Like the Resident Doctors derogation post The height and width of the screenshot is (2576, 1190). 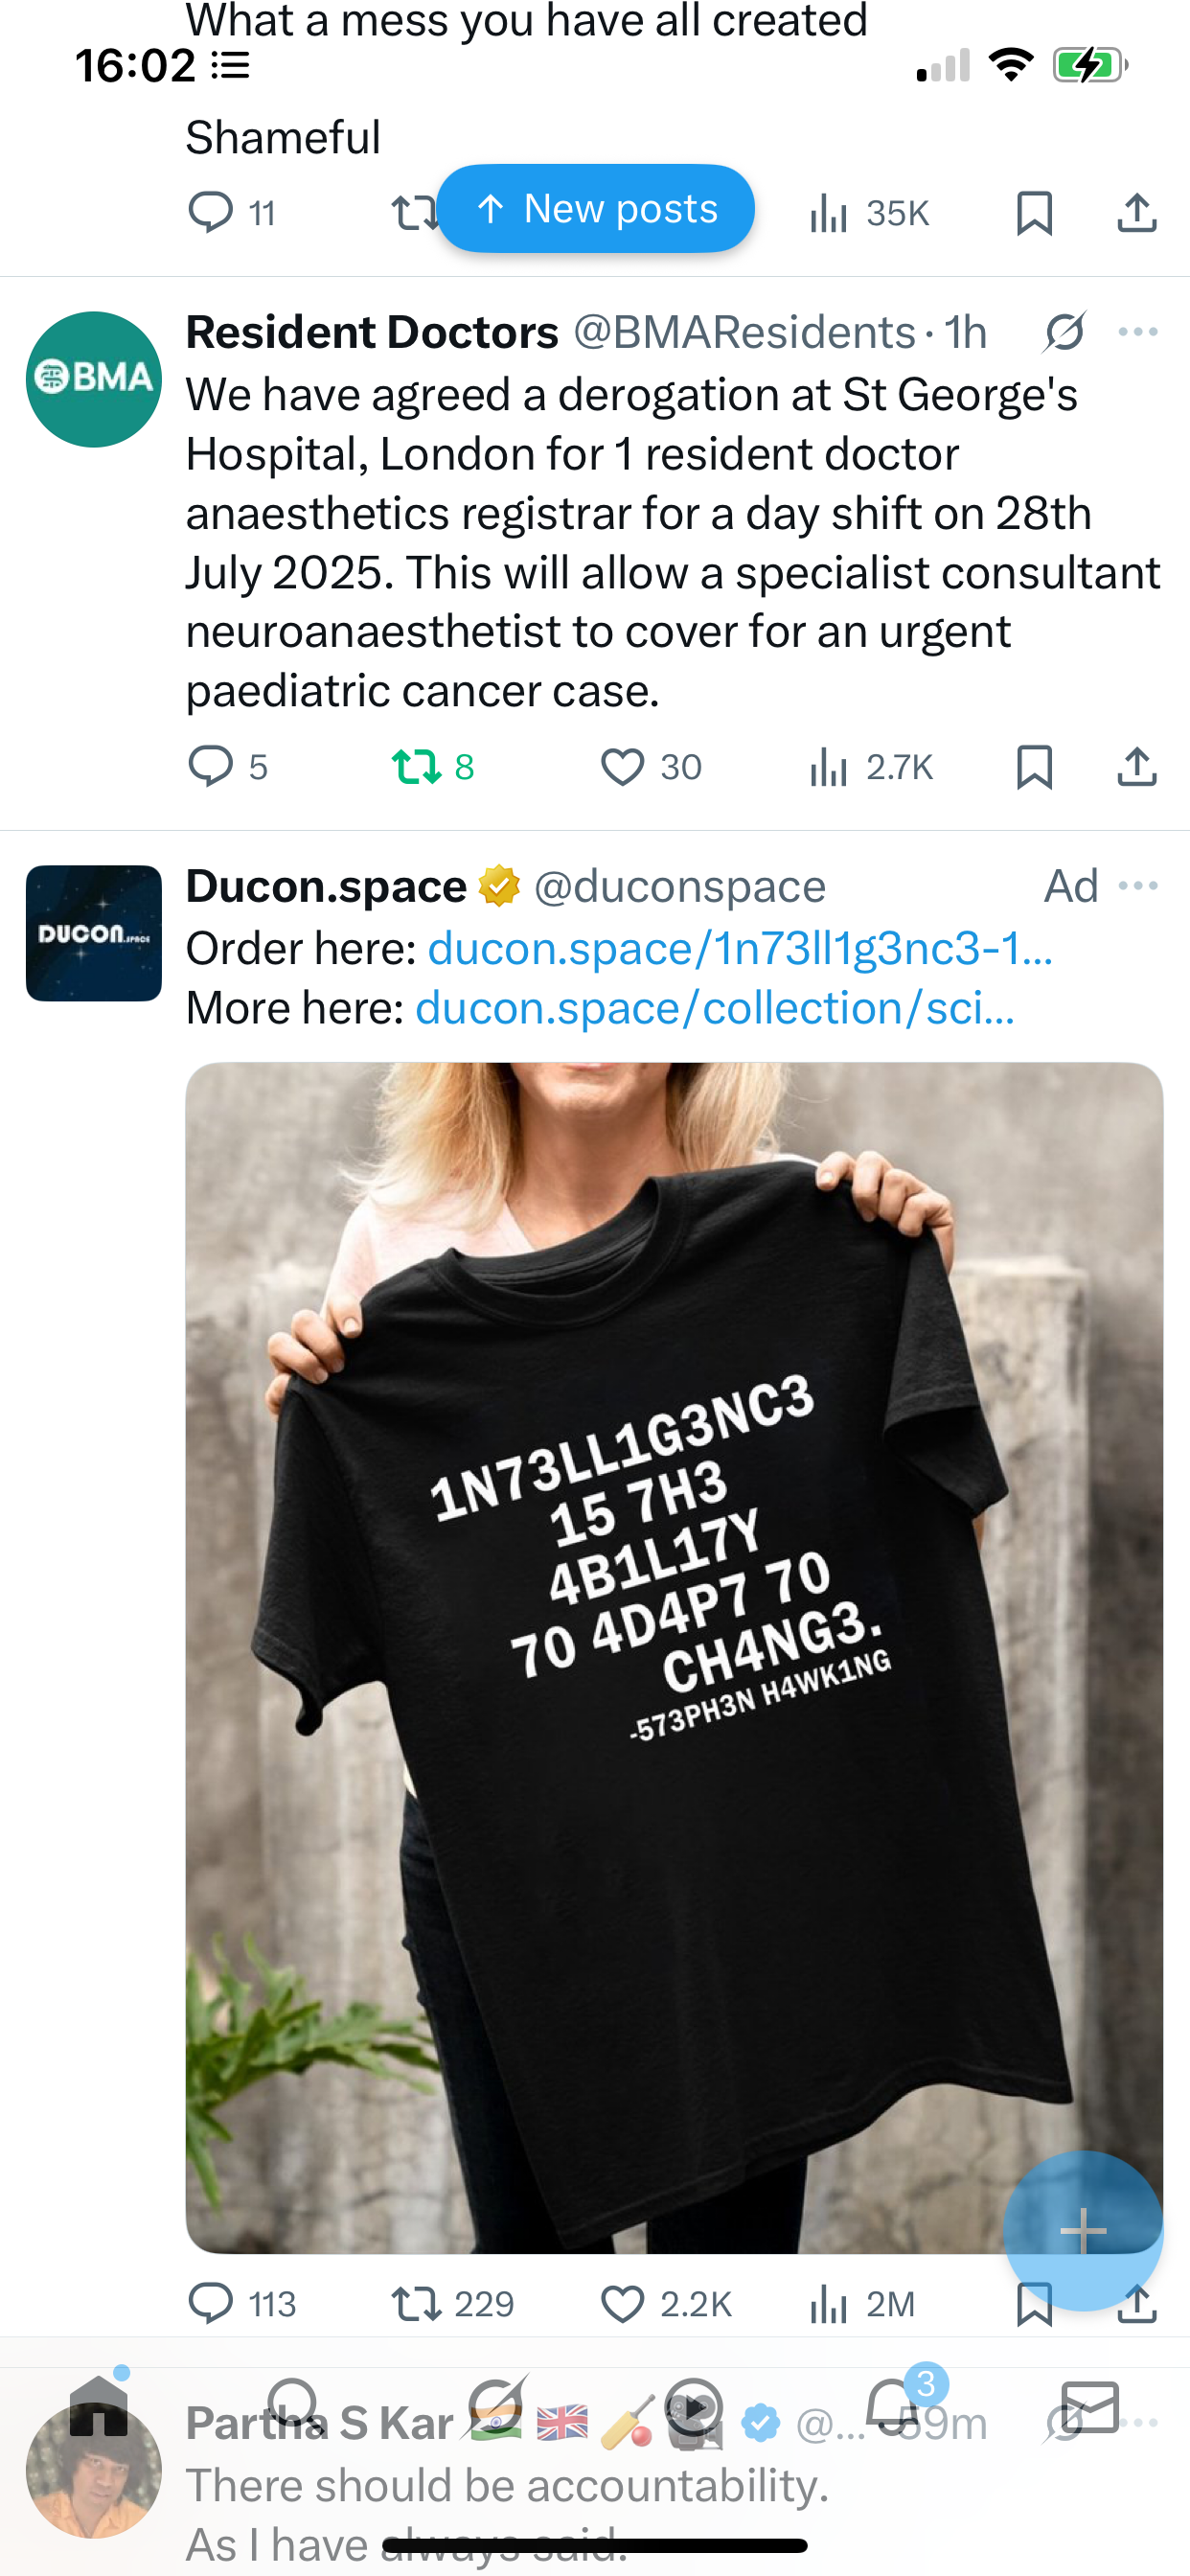[650, 767]
